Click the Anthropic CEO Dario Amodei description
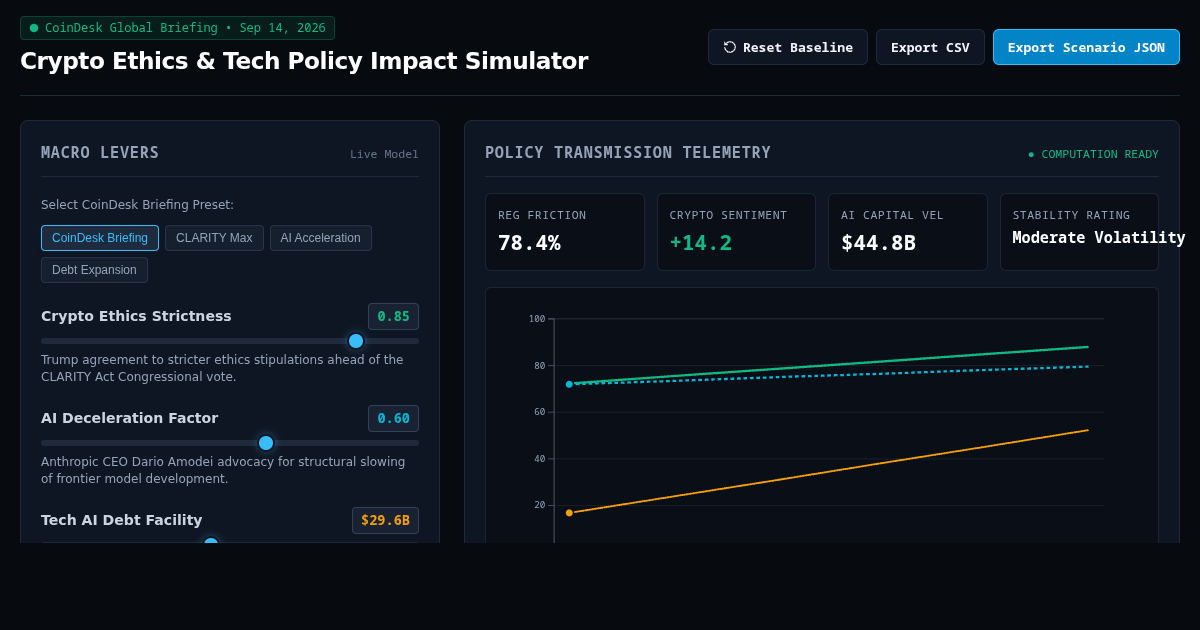The height and width of the screenshot is (630, 1200). [x=223, y=470]
